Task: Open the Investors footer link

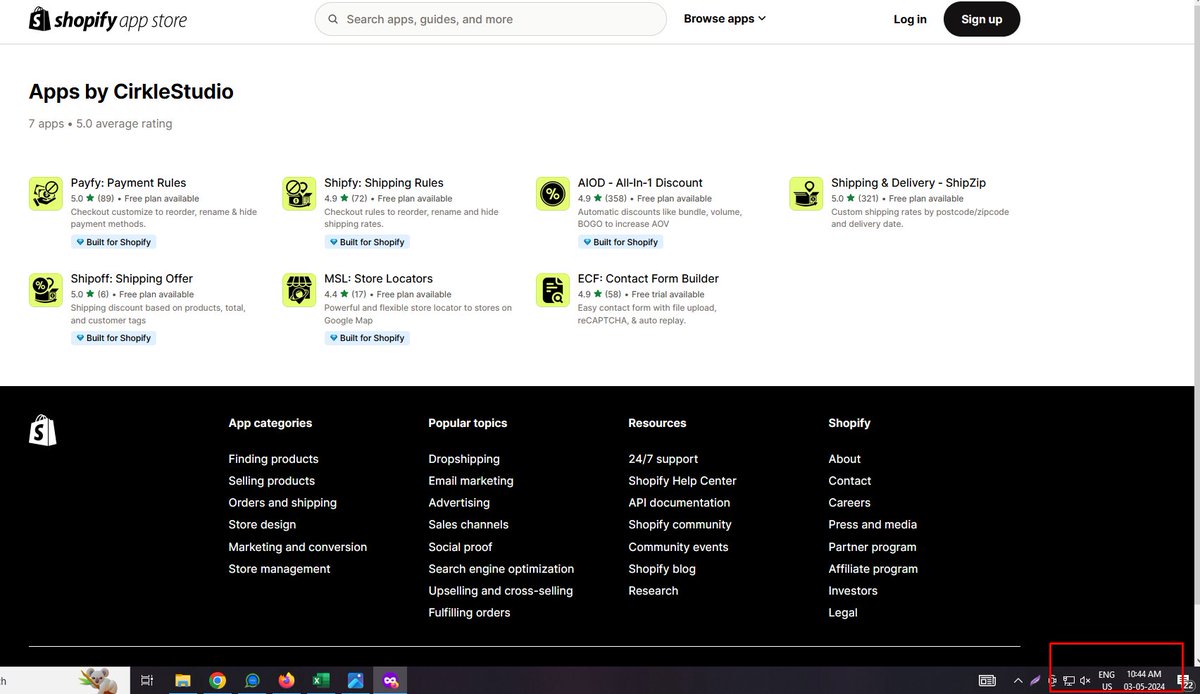Action: coord(853,591)
